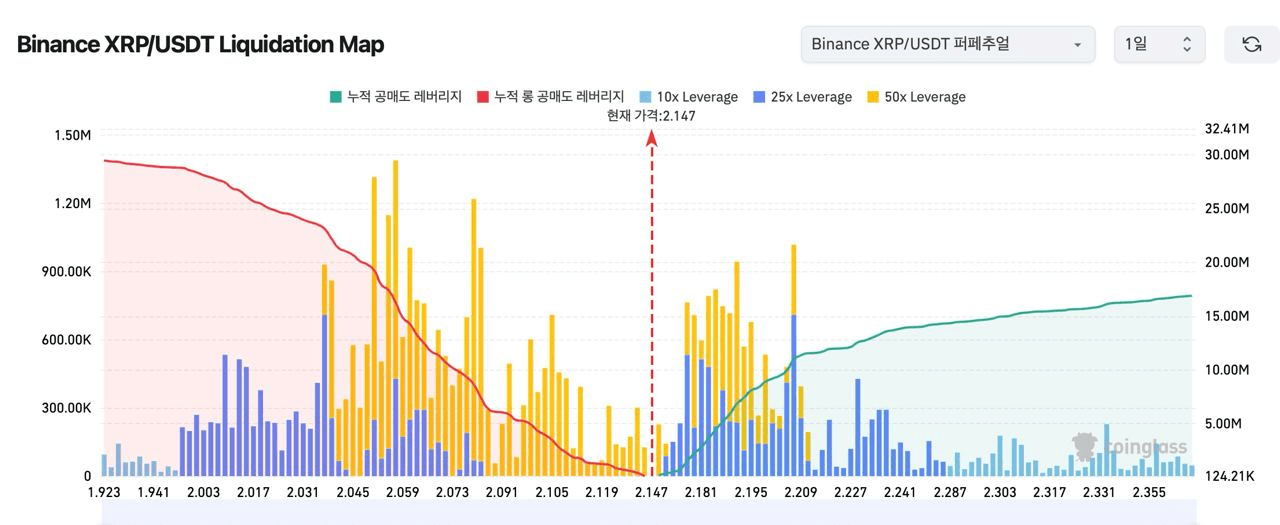1280x525 pixels.
Task: Click the 2.181 price axis label
Action: click(x=702, y=492)
